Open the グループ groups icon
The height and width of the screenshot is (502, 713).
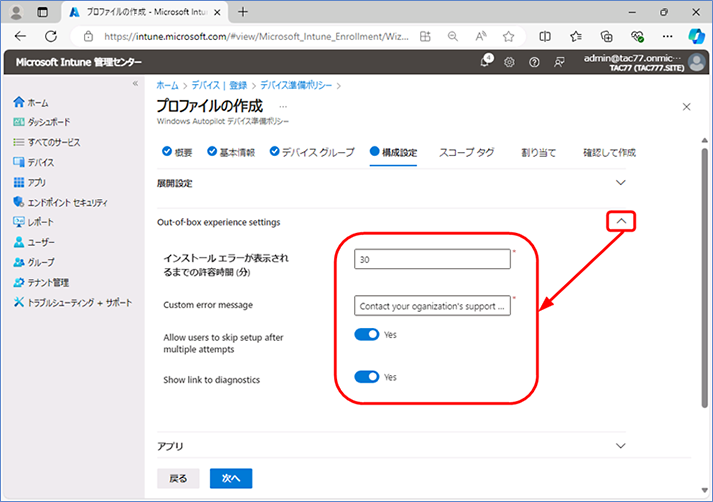point(19,262)
